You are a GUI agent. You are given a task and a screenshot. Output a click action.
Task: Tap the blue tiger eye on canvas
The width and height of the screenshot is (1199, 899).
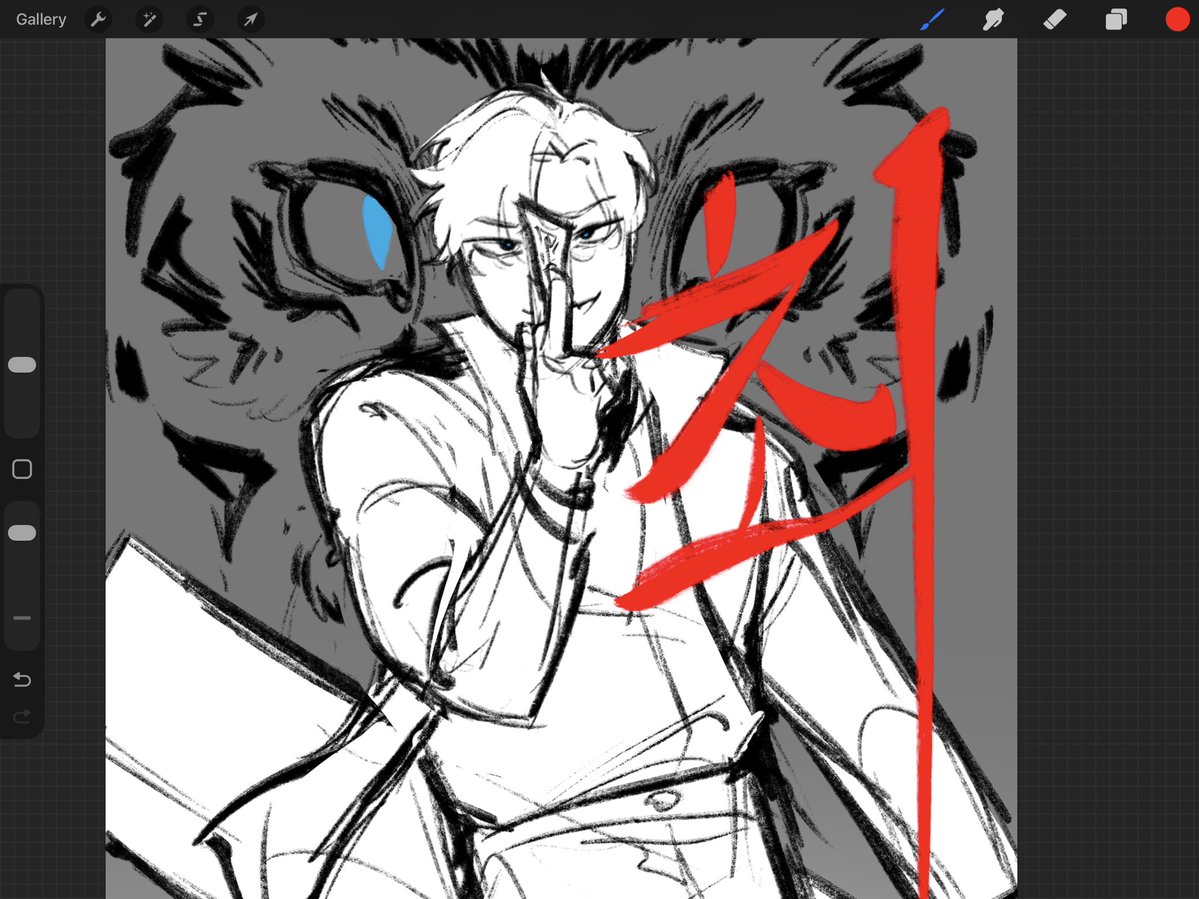377,230
